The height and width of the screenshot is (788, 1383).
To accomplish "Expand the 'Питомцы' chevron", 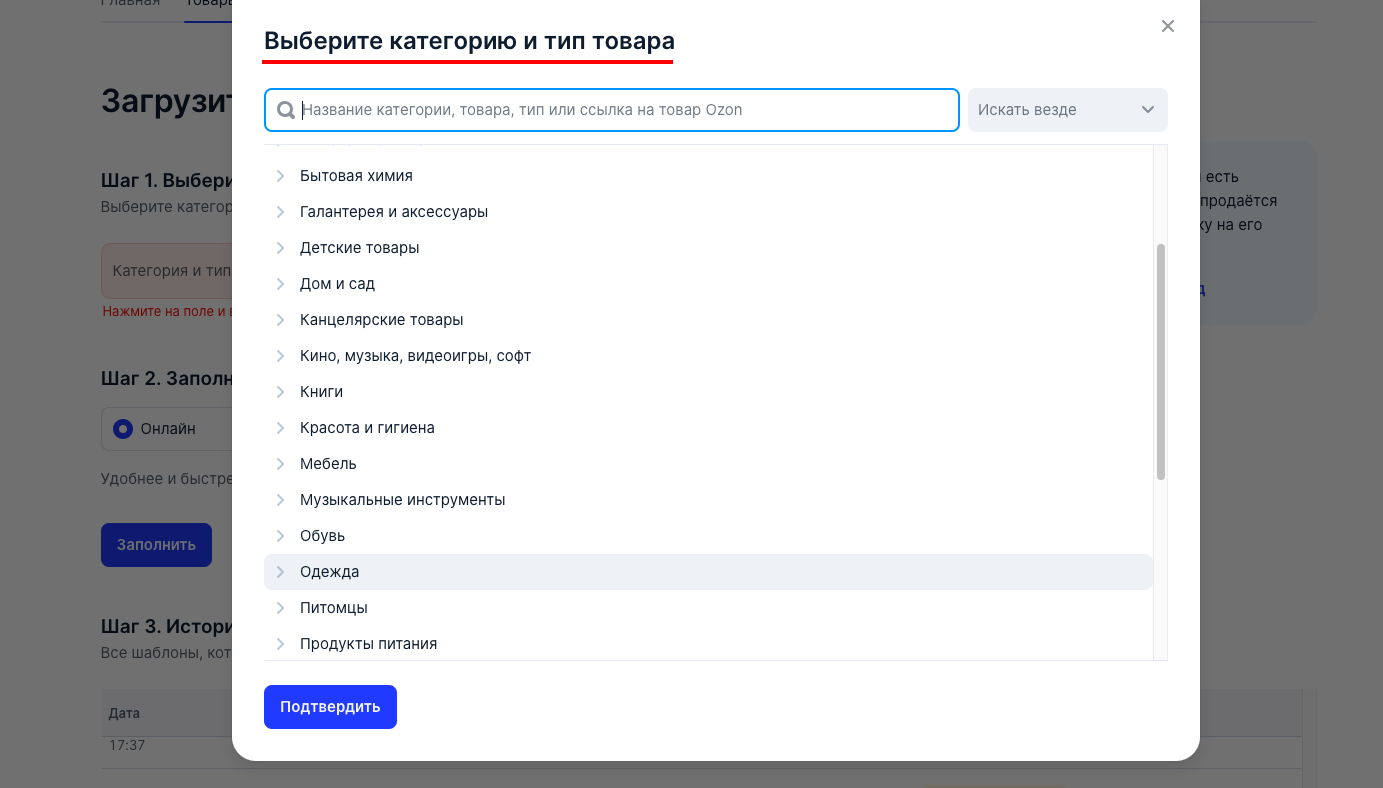I will coord(281,608).
